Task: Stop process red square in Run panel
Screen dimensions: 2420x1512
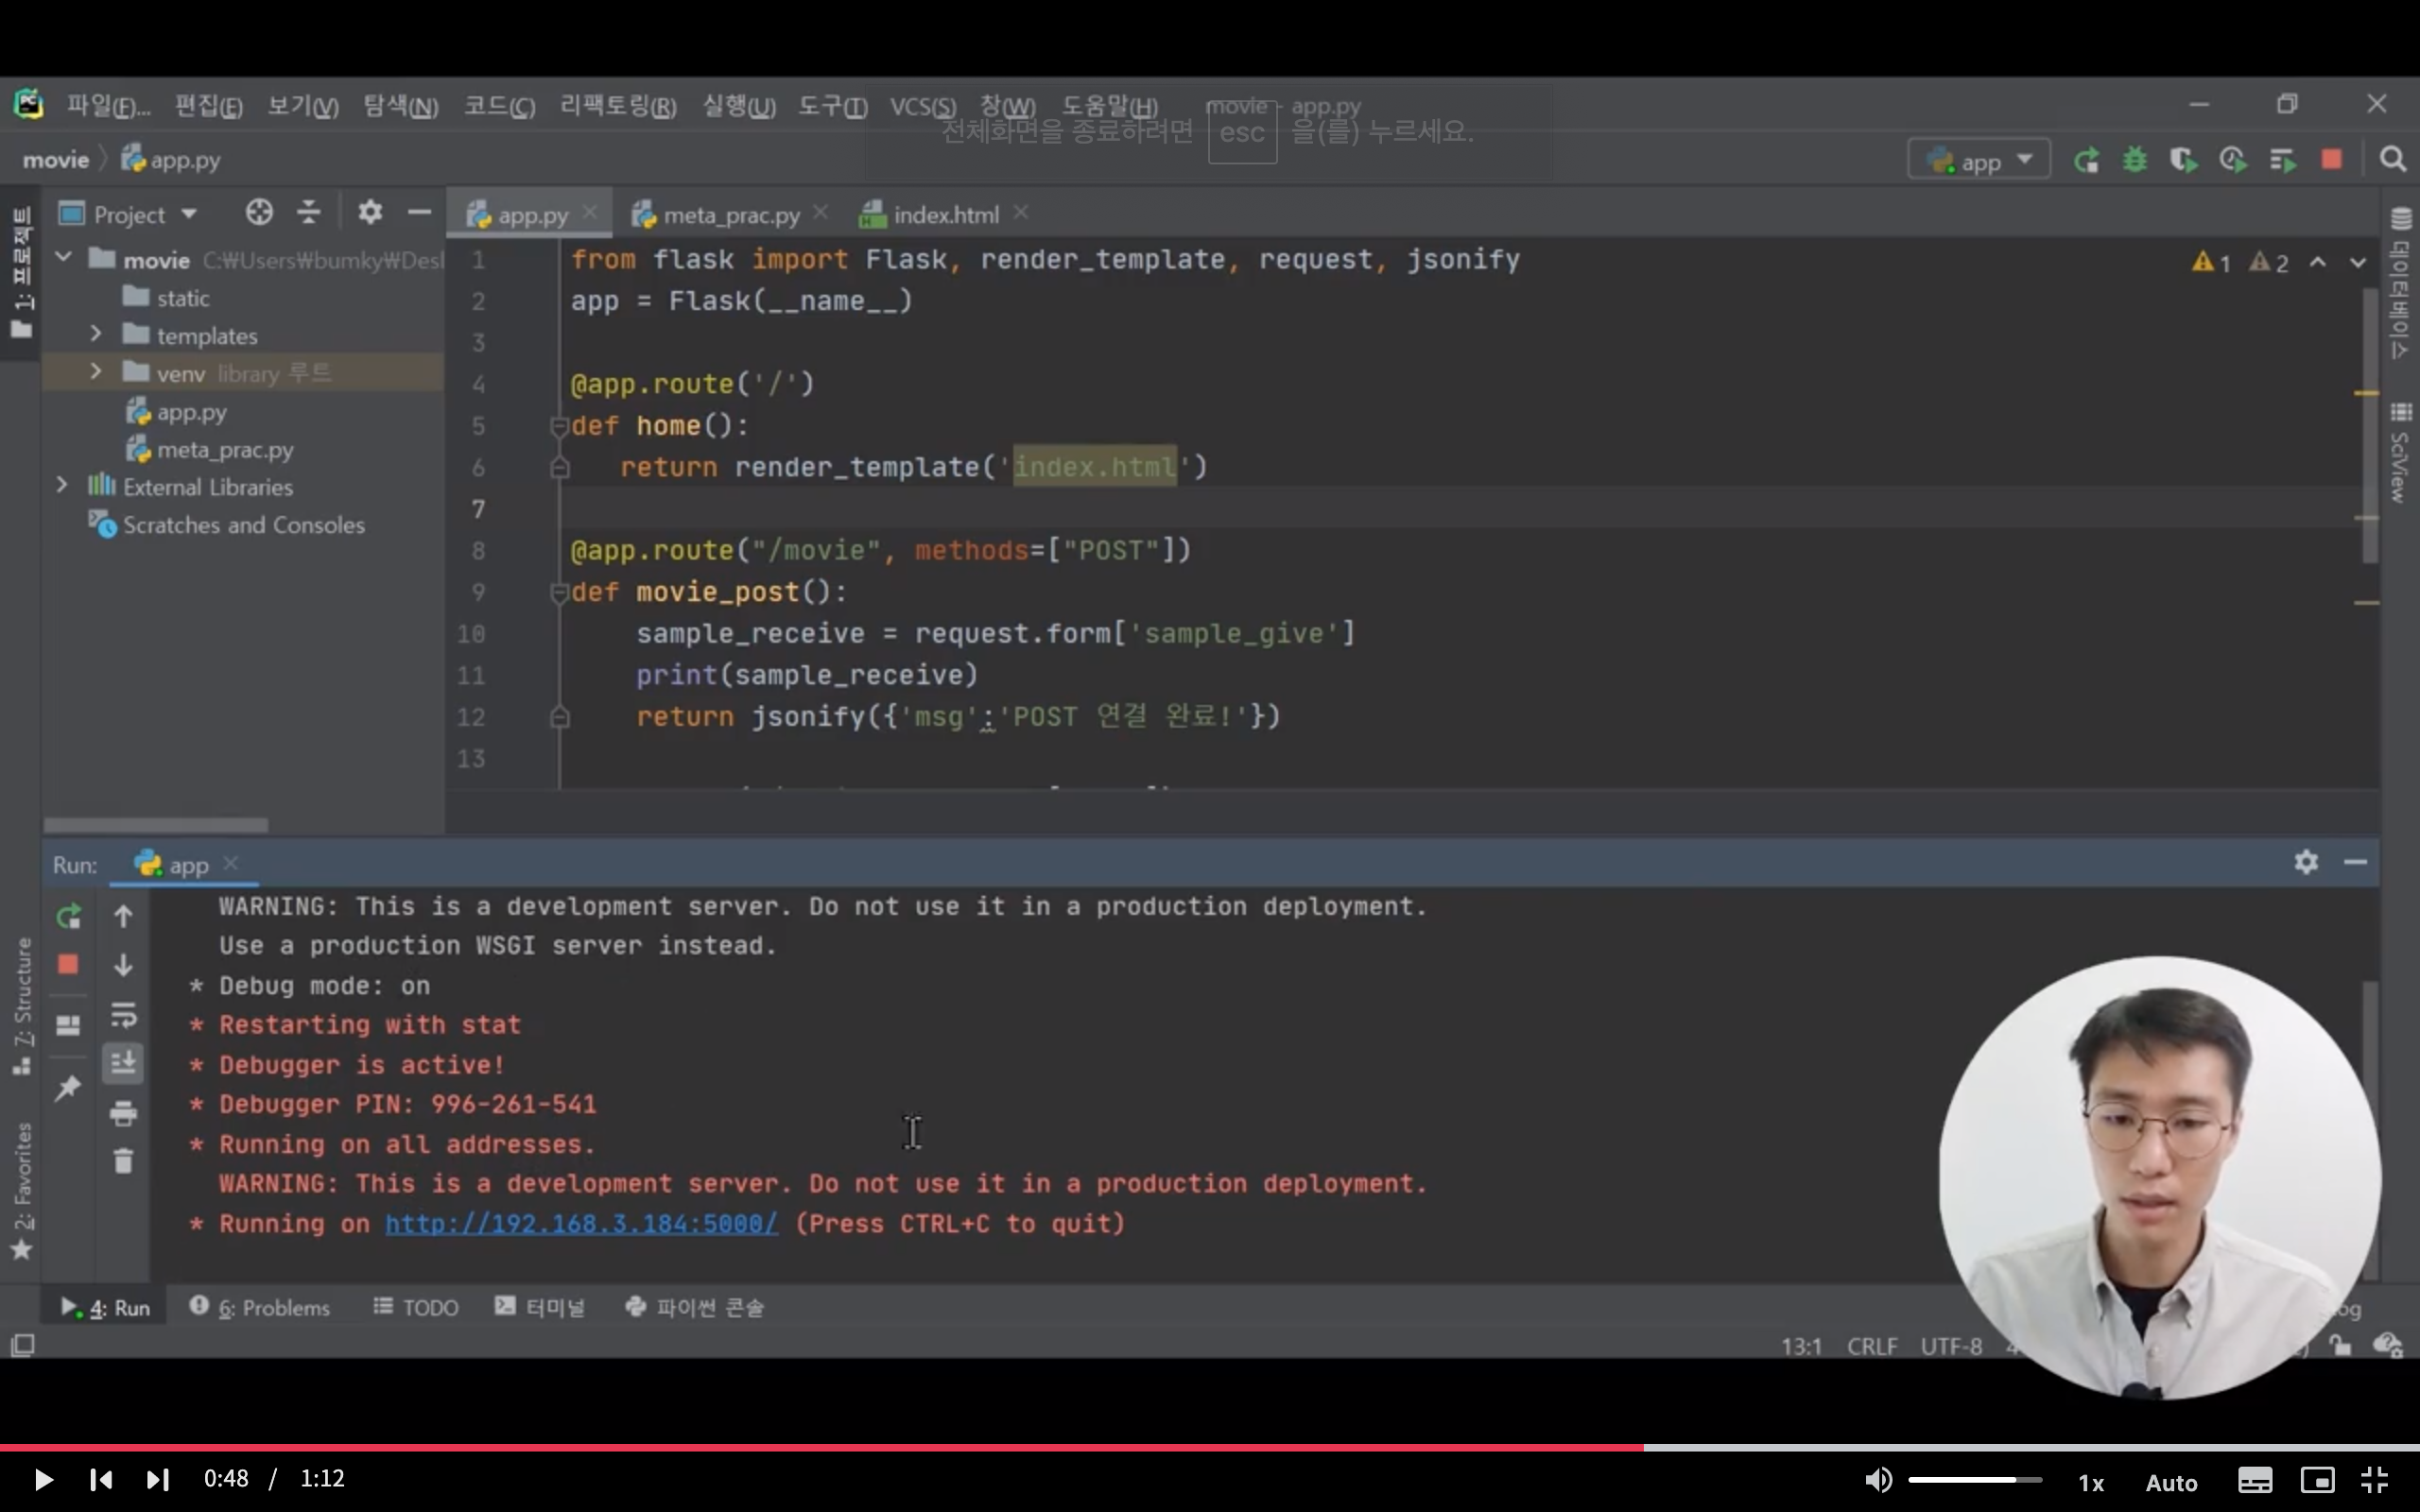Action: point(68,964)
